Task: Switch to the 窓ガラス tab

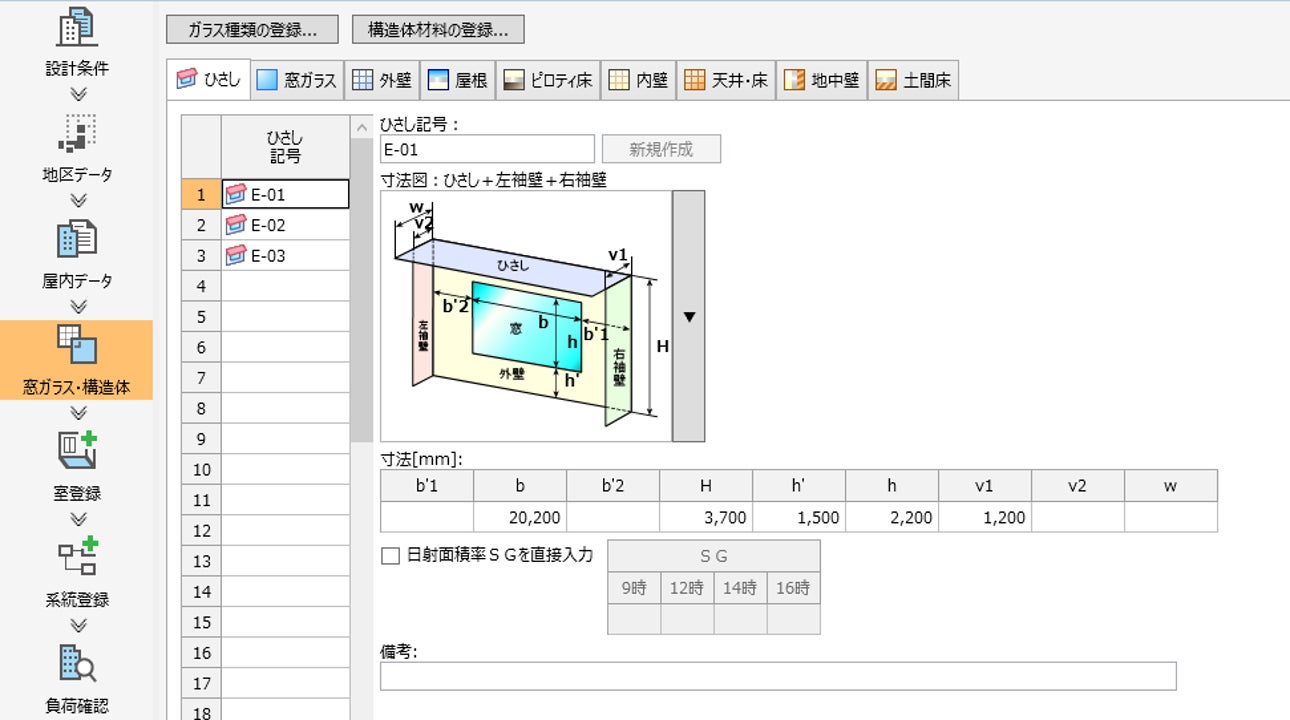Action: pyautogui.click(x=297, y=81)
